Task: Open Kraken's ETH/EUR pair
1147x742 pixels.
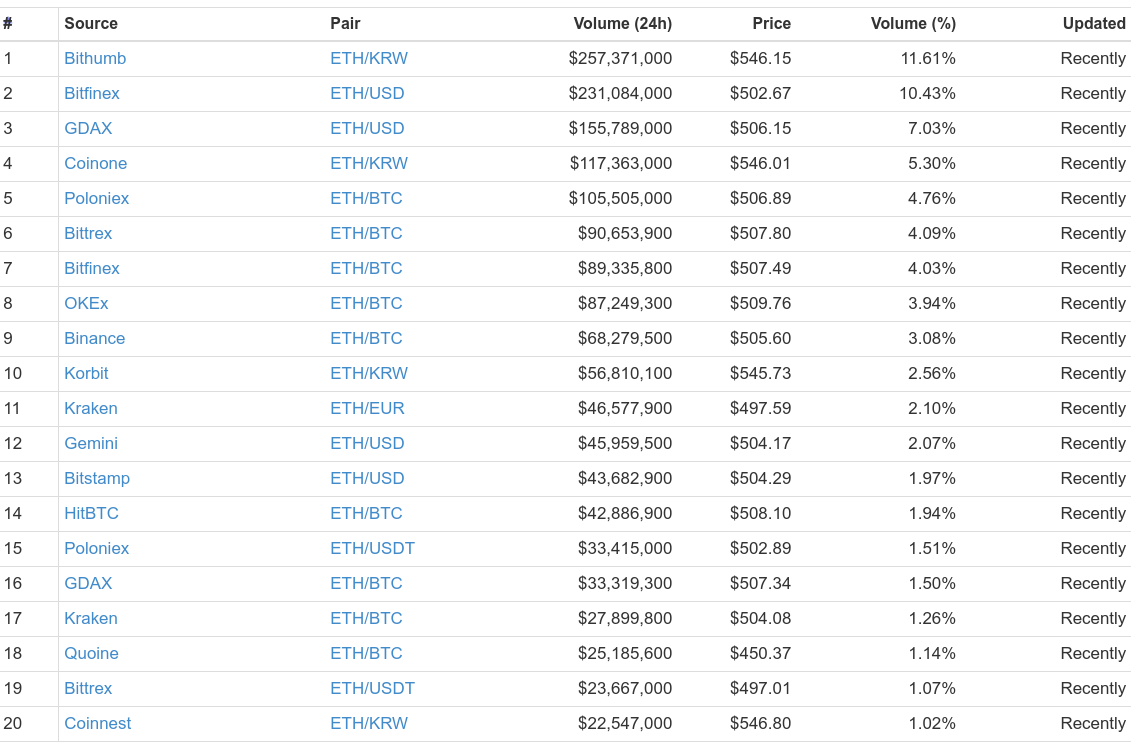Action: tap(367, 408)
